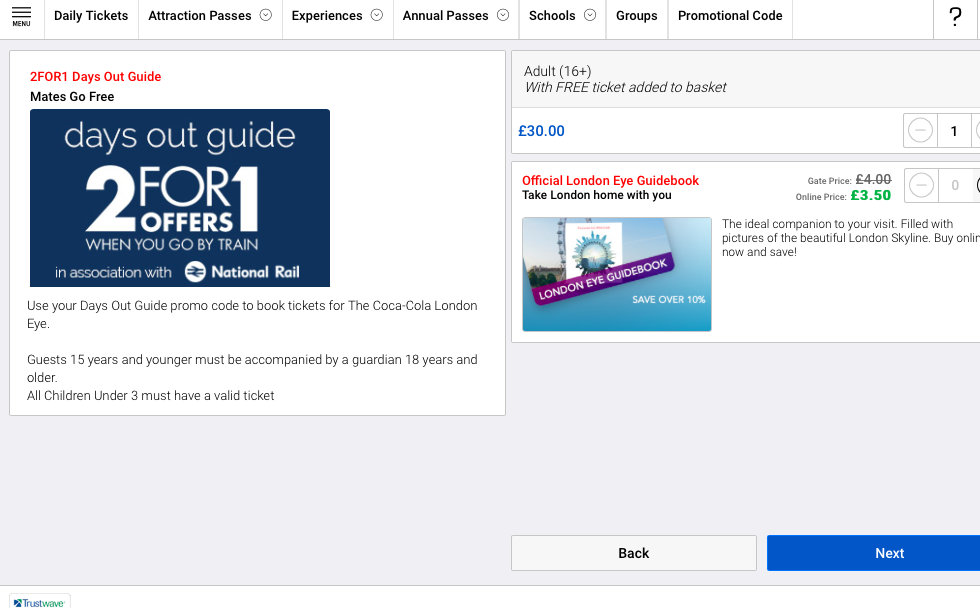This screenshot has width=980, height=608.
Task: Expand the Experiences dropdown arrow
Action: click(376, 15)
